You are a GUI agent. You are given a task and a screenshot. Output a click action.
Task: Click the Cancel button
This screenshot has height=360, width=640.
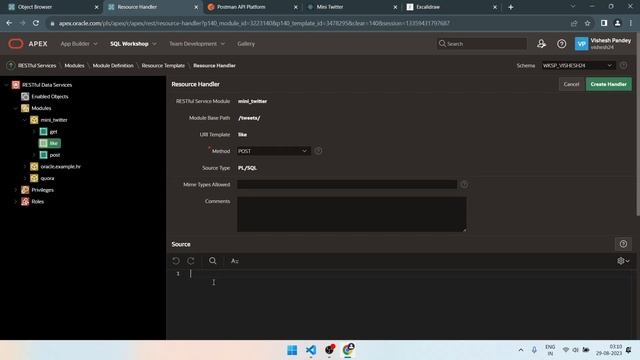pos(571,84)
